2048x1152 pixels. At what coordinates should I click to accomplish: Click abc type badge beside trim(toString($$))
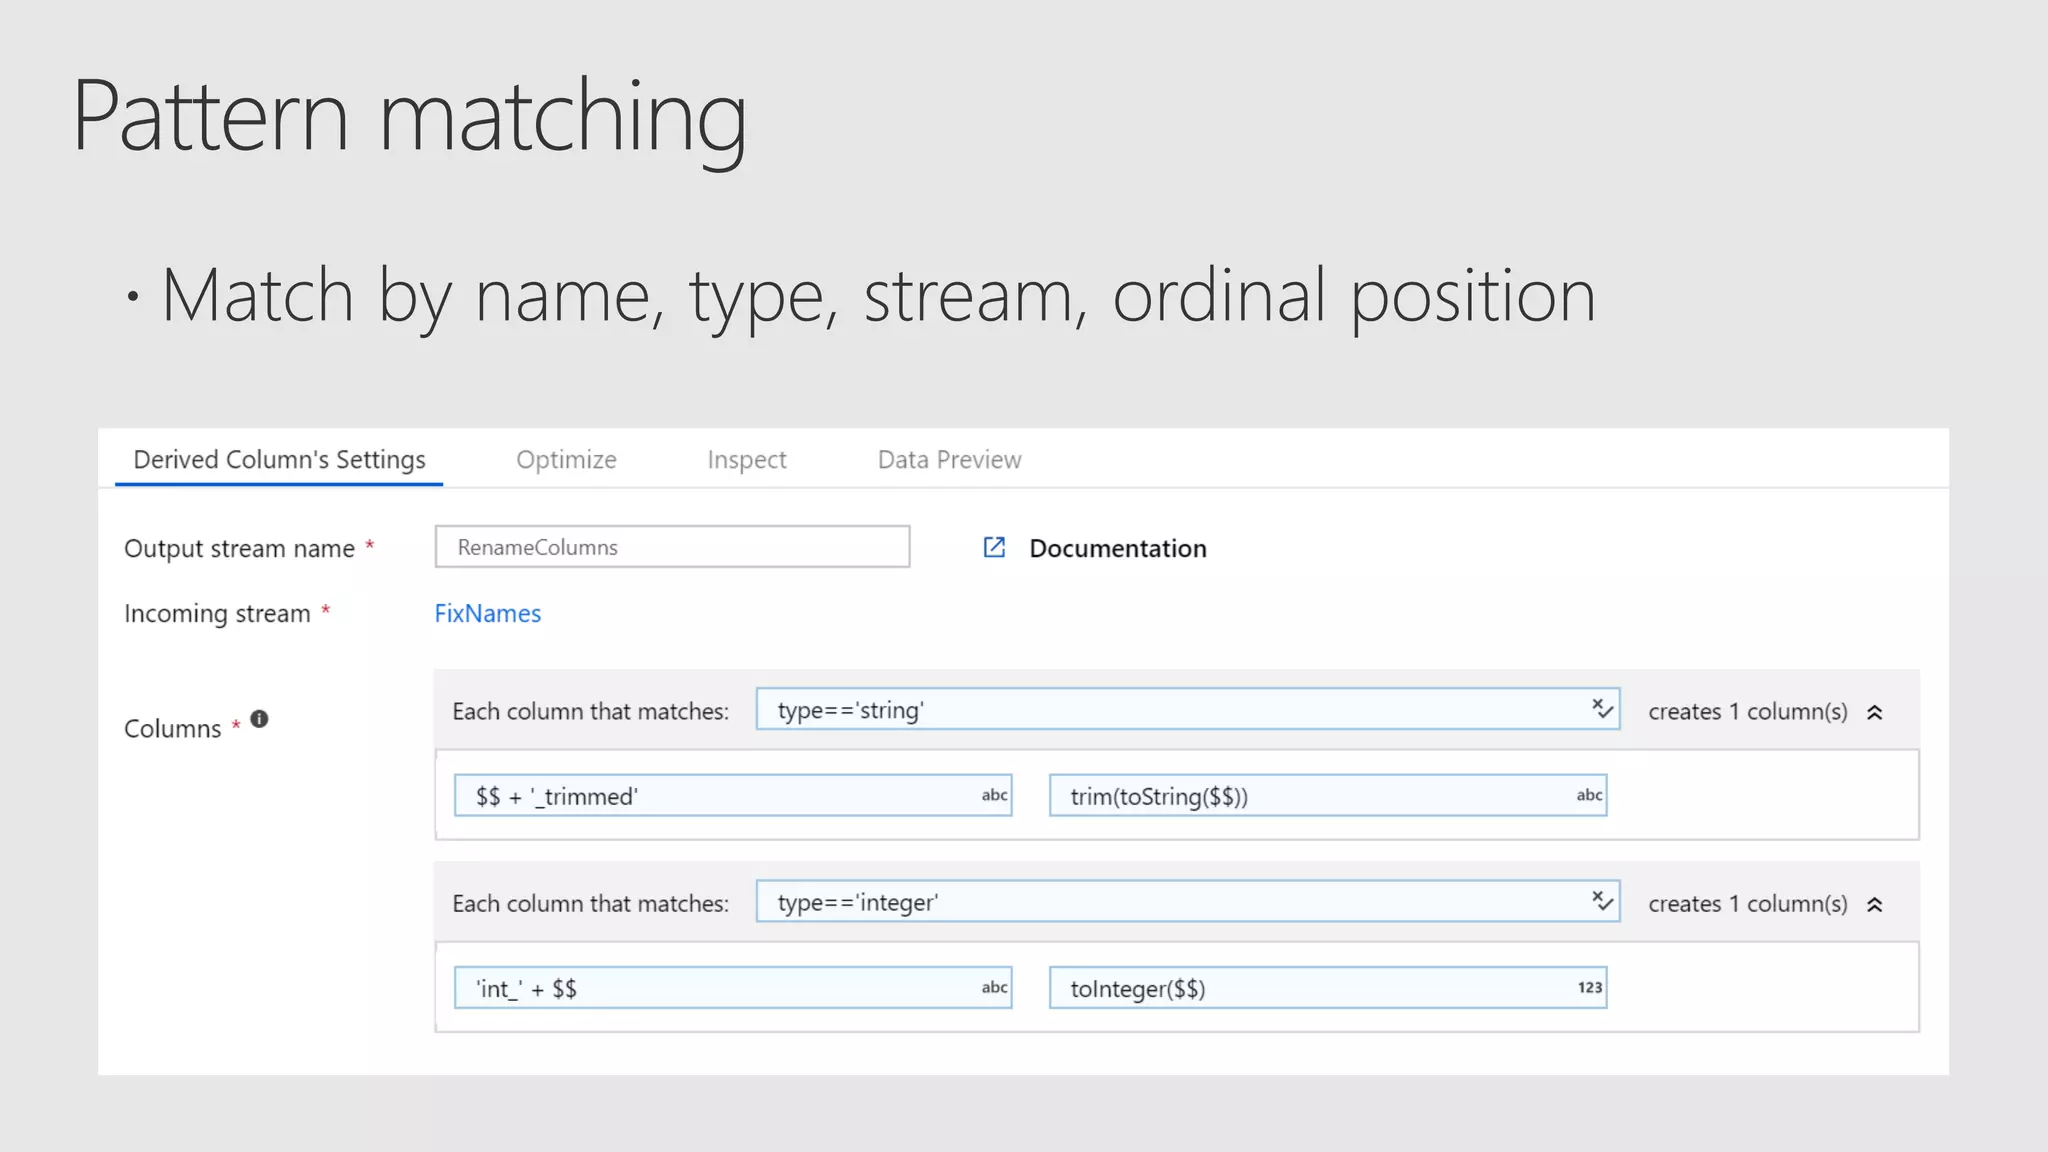pos(1589,795)
